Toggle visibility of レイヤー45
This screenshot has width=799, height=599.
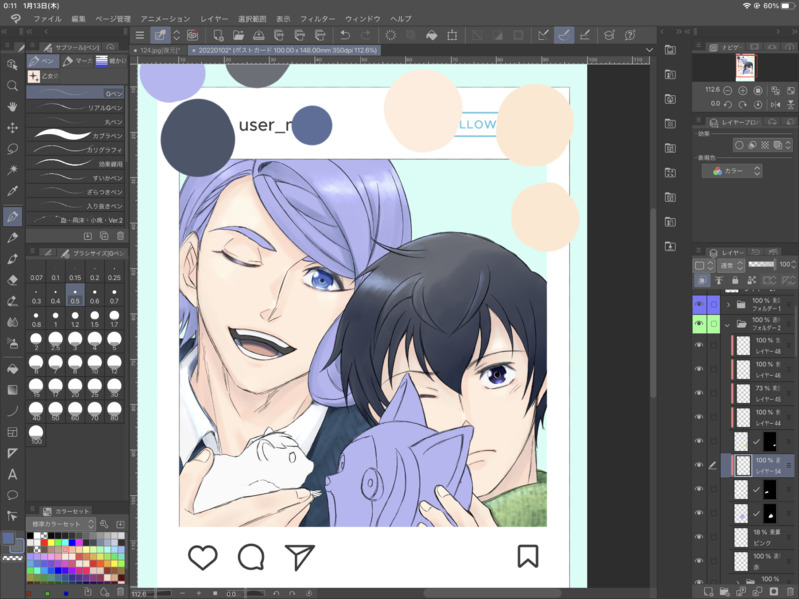(699, 393)
